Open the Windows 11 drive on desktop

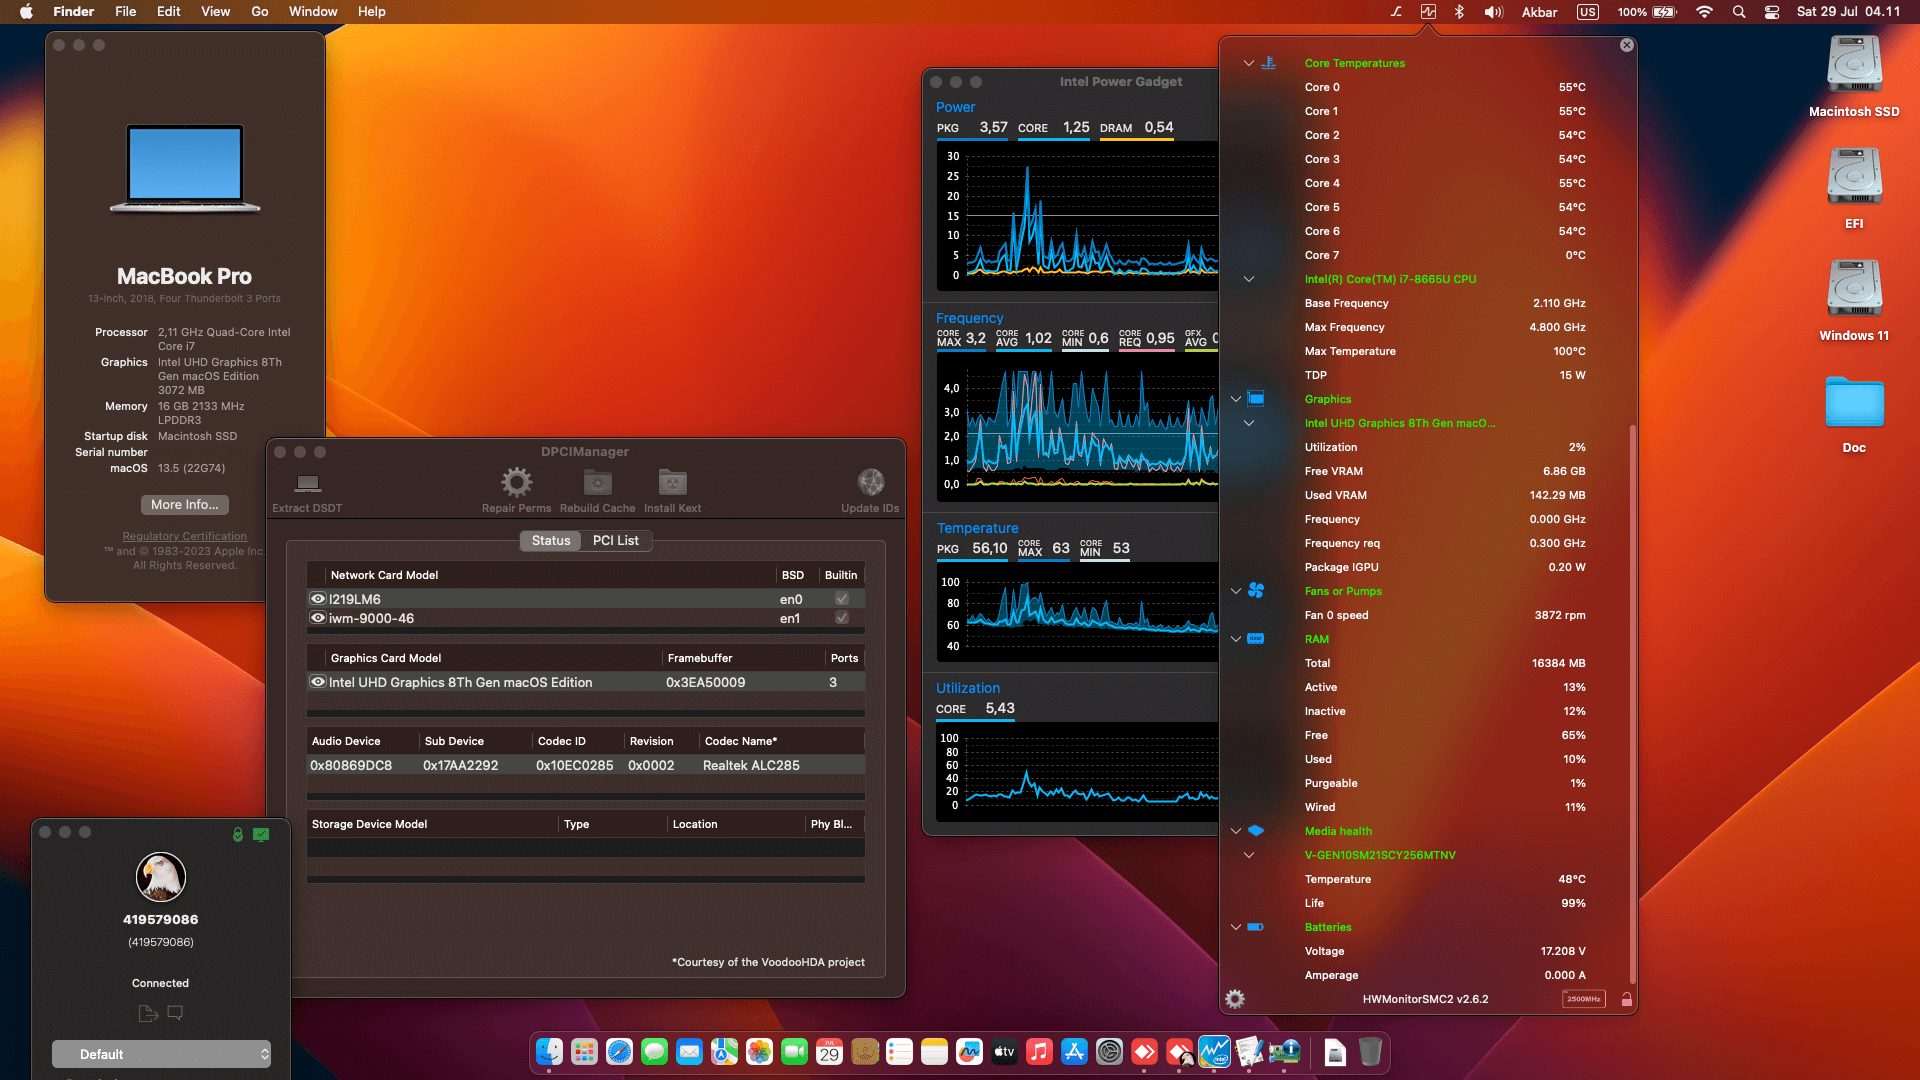pyautogui.click(x=1854, y=300)
